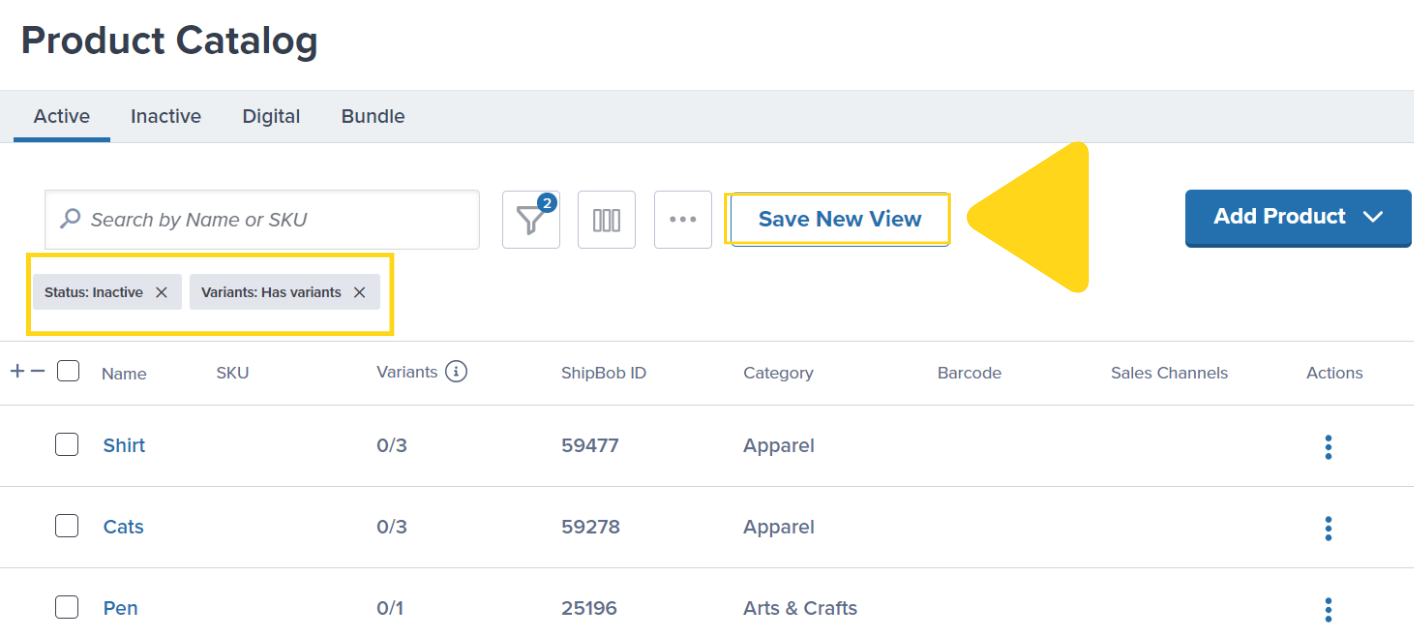This screenshot has width=1414, height=638.
Task: Switch to the Inactive tab
Action: 165,116
